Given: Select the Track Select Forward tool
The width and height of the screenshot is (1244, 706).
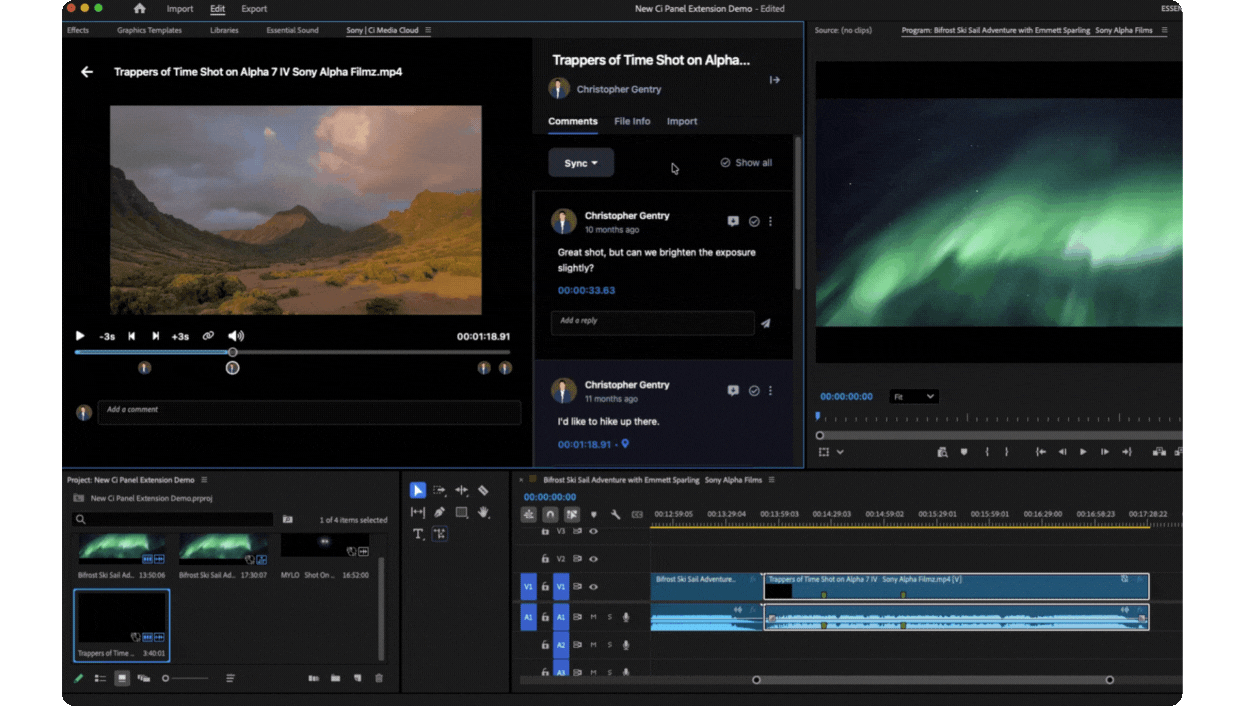Looking at the screenshot, I should (x=439, y=490).
